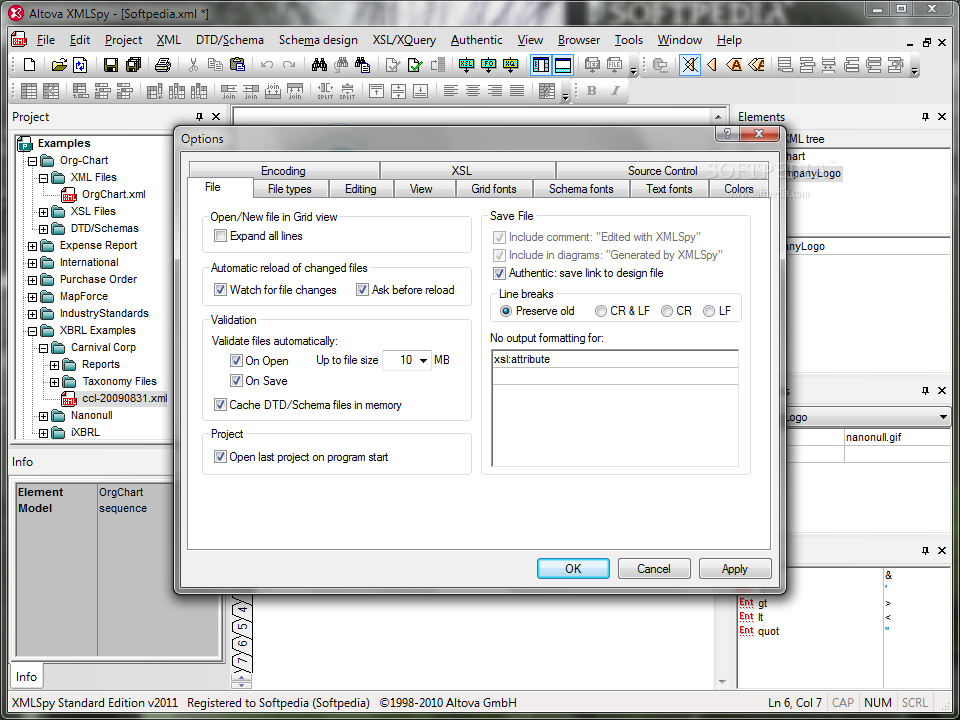
Task: Click the Copy icon in toolbar
Action: [x=215, y=64]
